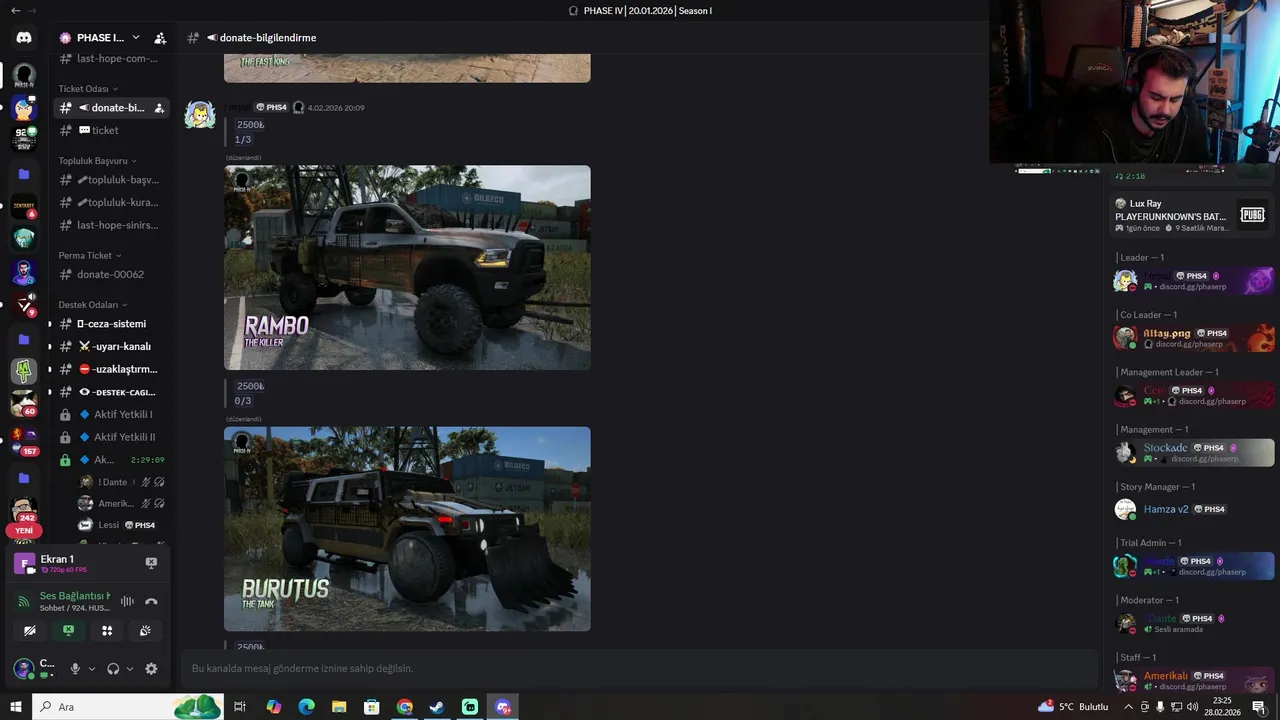This screenshot has width=1280, height=720.
Task: Select Aktif Yetkili I voice channel
Action: click(110, 414)
